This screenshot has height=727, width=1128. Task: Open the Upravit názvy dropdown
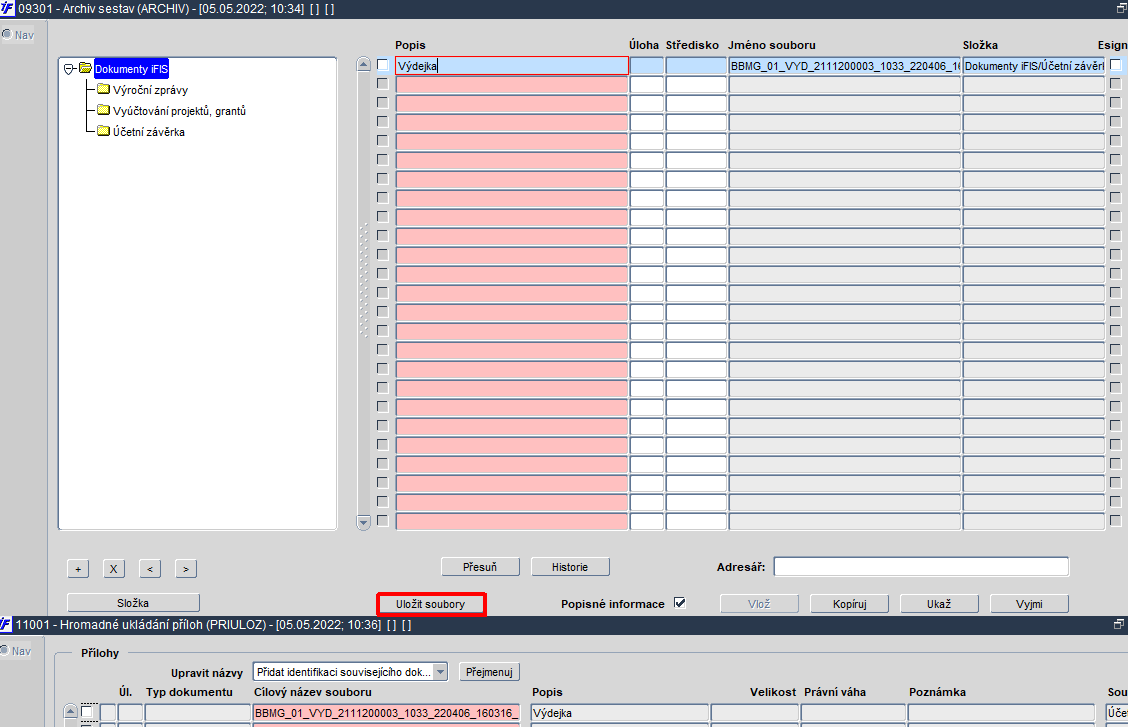[x=440, y=672]
